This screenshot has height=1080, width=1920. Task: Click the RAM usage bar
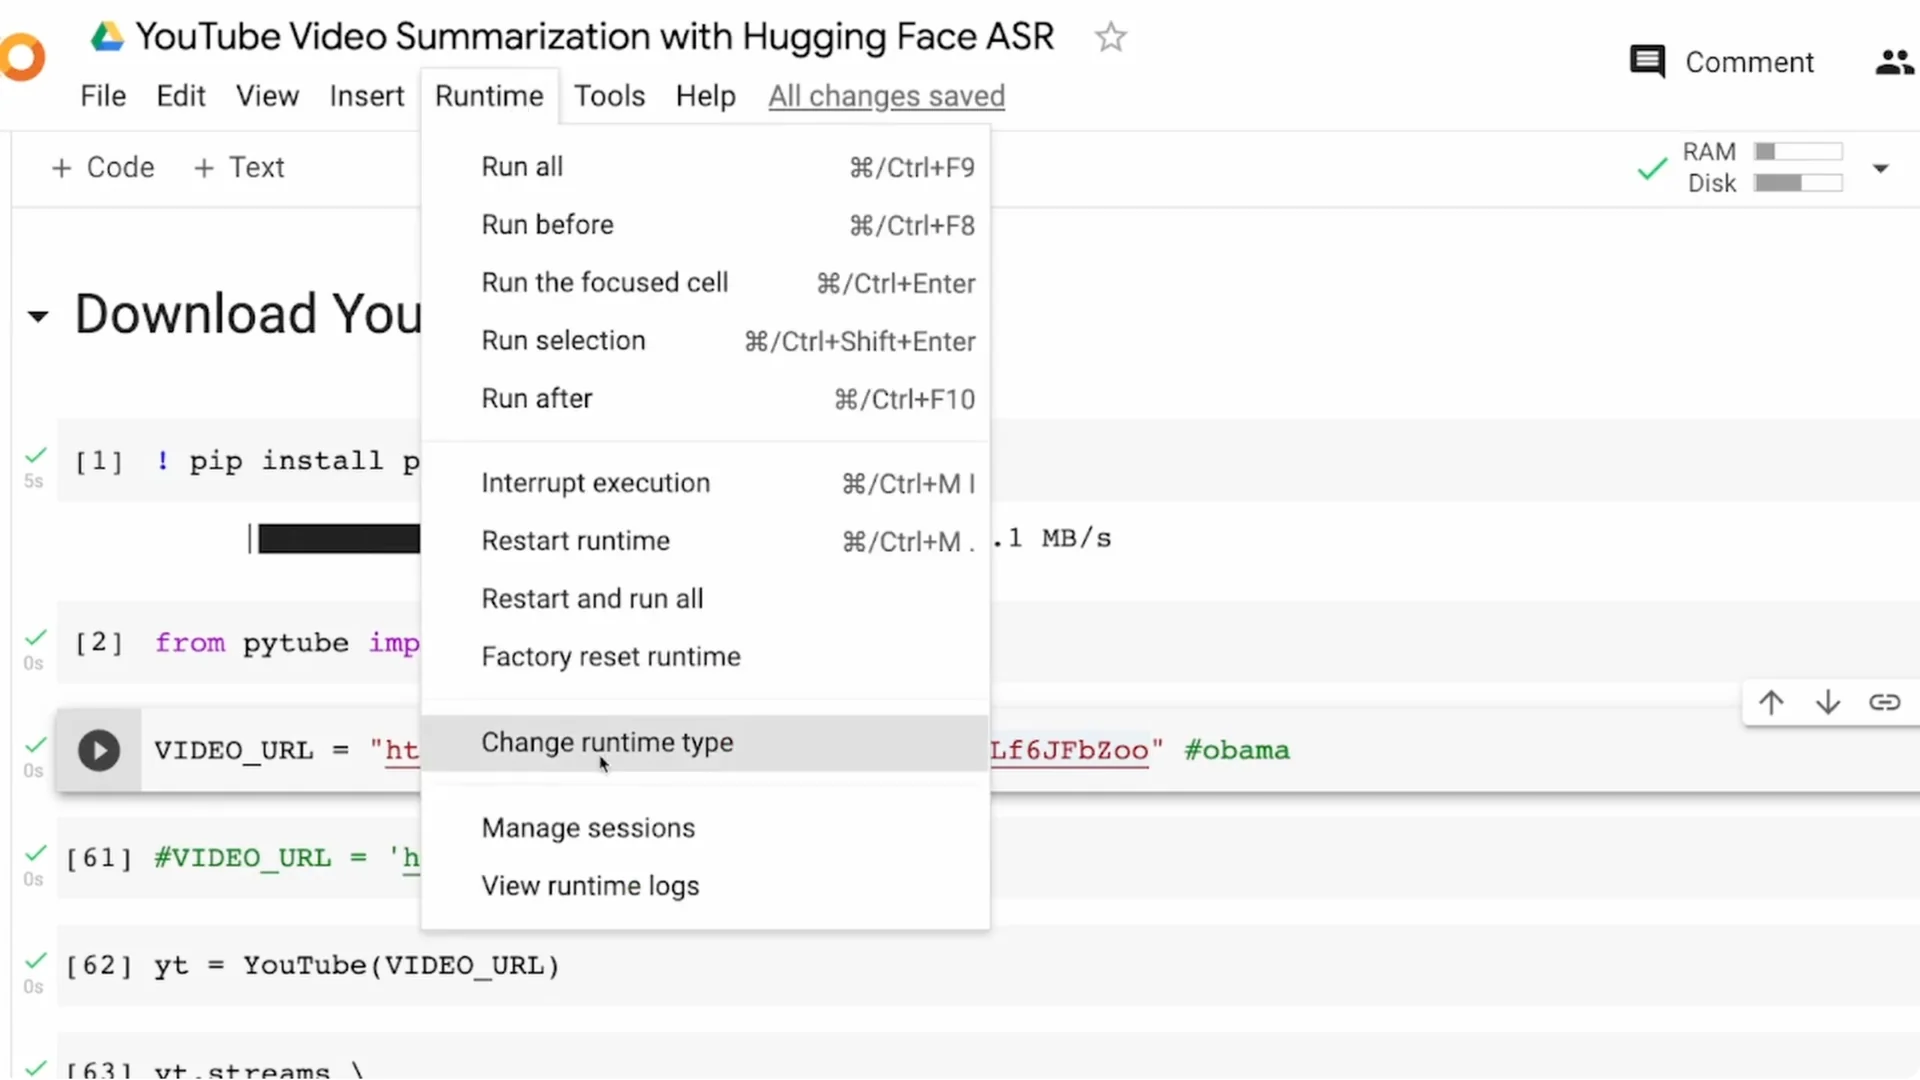tap(1800, 151)
